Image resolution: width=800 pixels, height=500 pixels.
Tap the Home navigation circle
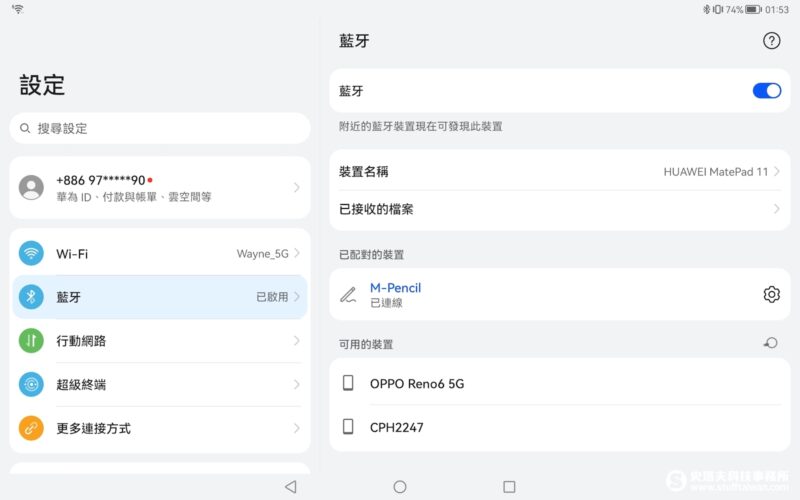tap(400, 487)
